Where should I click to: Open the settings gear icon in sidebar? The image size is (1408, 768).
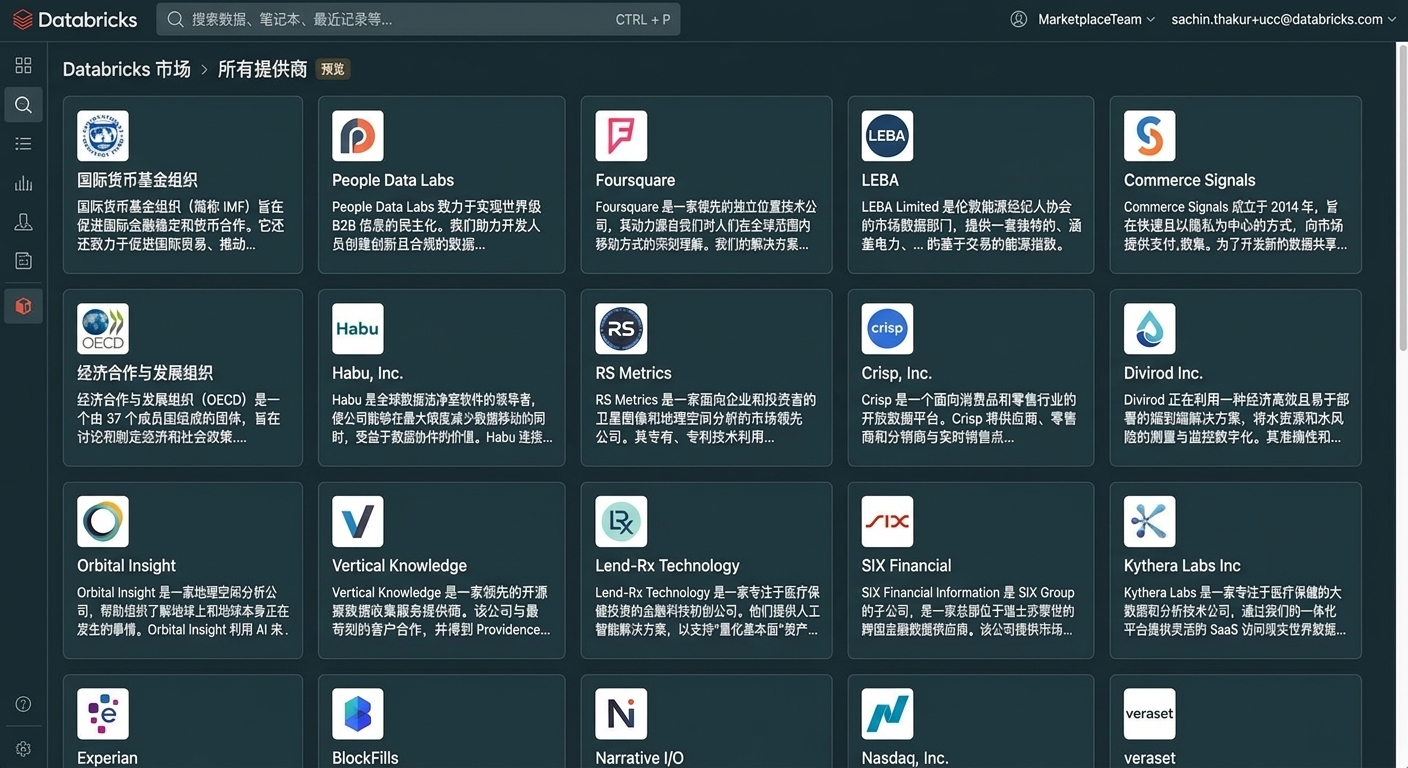23,749
